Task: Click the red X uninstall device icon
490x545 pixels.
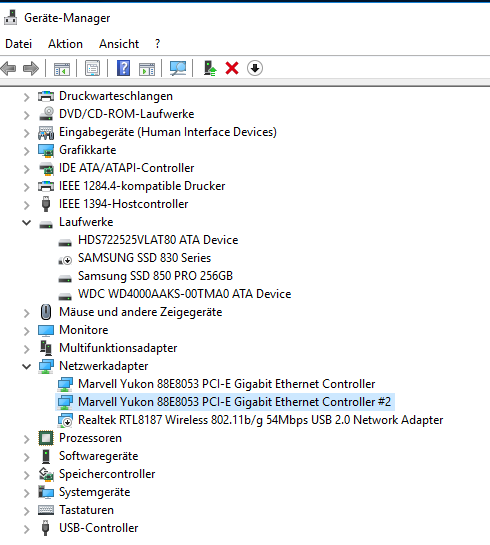Action: click(232, 68)
